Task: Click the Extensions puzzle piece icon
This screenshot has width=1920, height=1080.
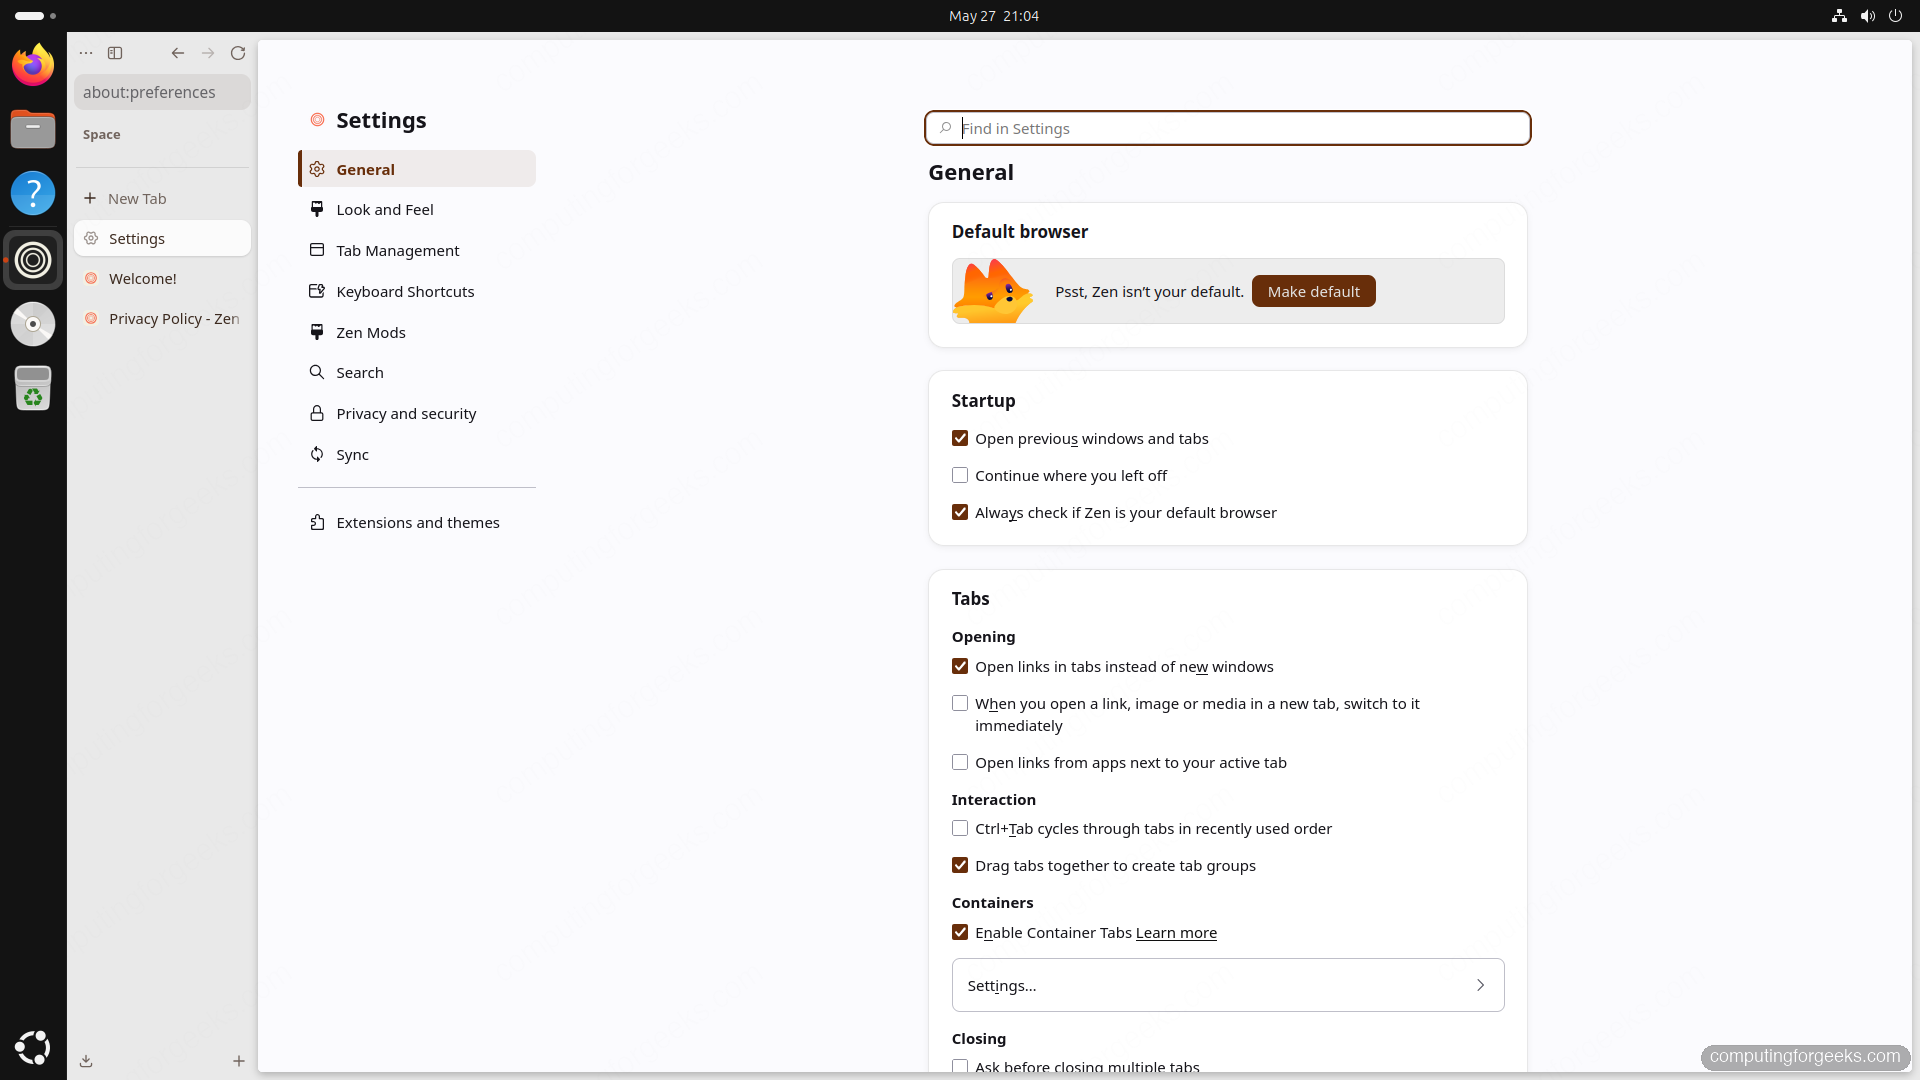Action: point(317,522)
